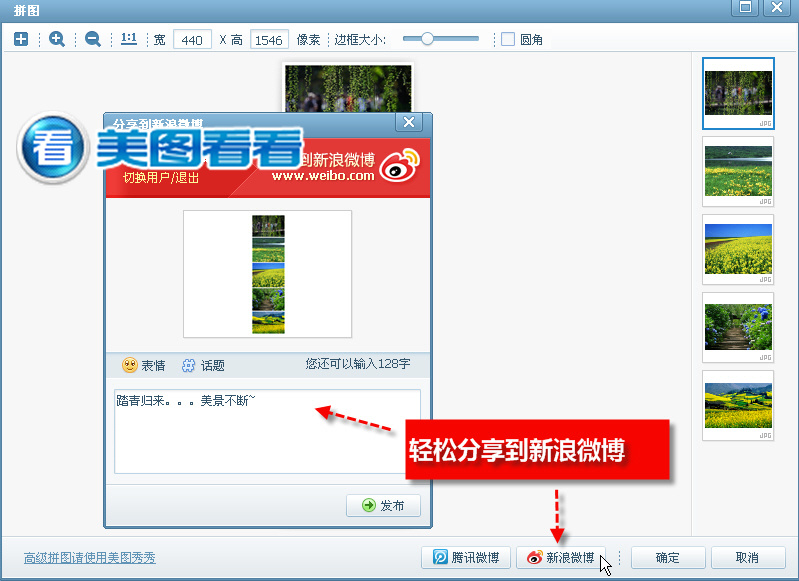Open the 表情 emoticon picker
Screen dimensions: 799x581
click(144, 365)
